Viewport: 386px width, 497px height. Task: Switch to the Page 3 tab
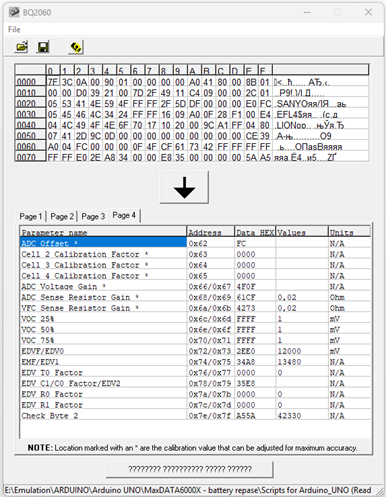click(x=93, y=216)
